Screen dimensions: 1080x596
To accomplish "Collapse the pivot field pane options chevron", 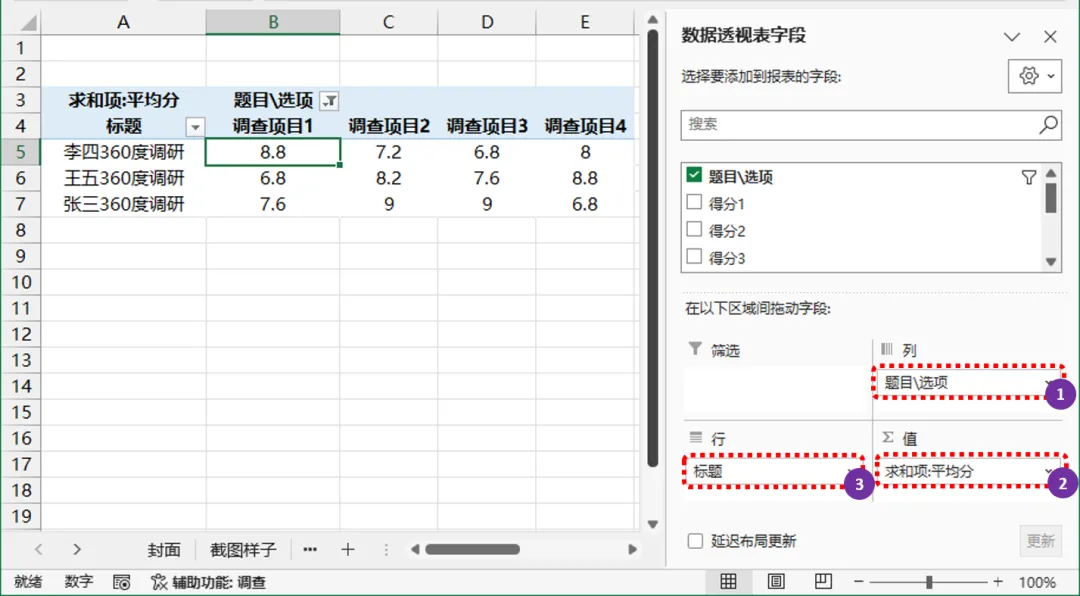I will coord(1012,37).
